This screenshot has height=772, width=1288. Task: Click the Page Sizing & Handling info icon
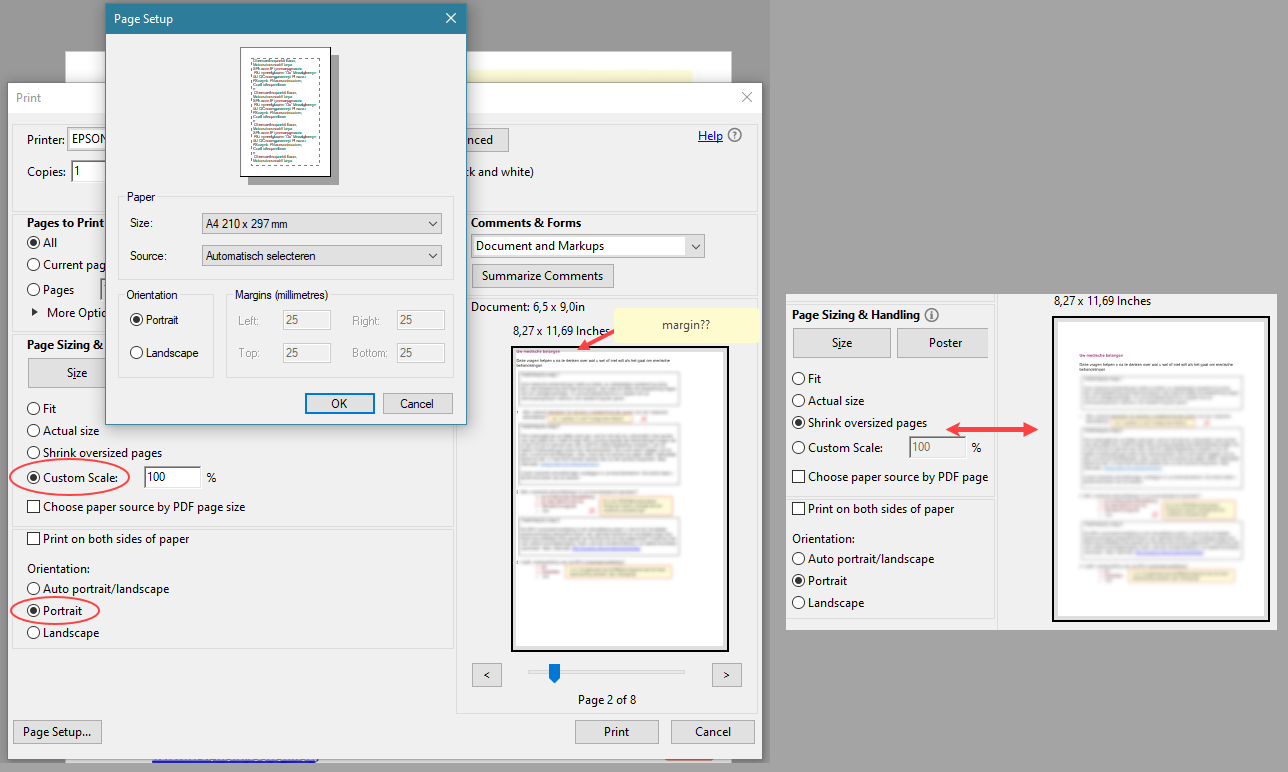tap(931, 315)
